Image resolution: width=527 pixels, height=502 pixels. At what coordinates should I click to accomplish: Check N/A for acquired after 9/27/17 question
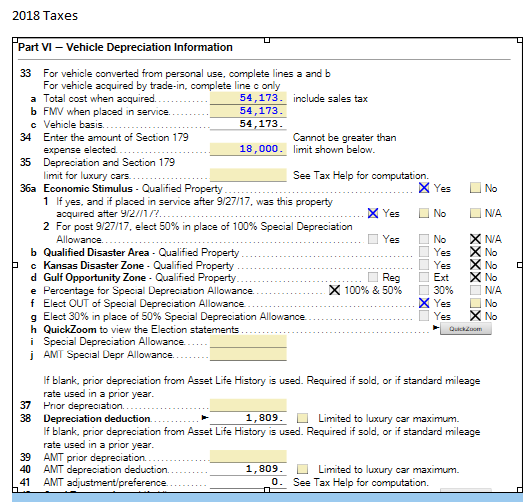[475, 213]
